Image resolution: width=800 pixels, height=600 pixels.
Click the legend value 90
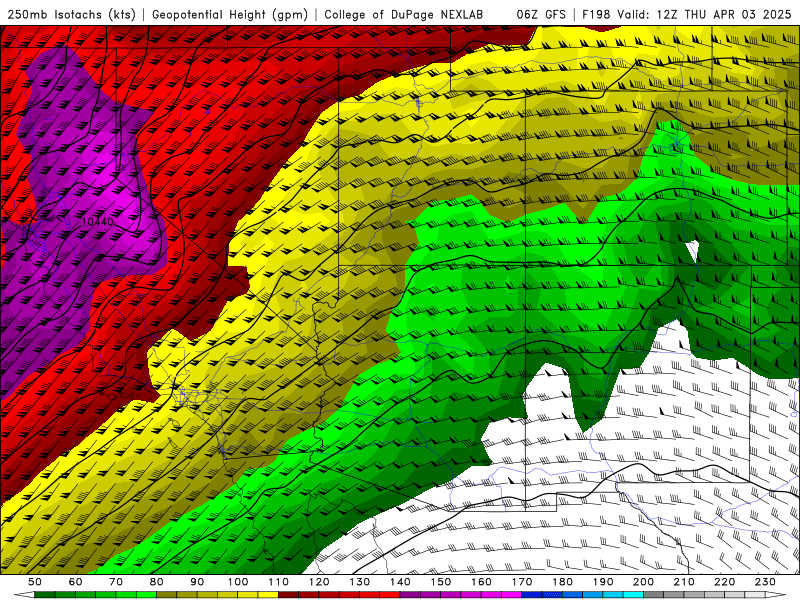(x=197, y=582)
